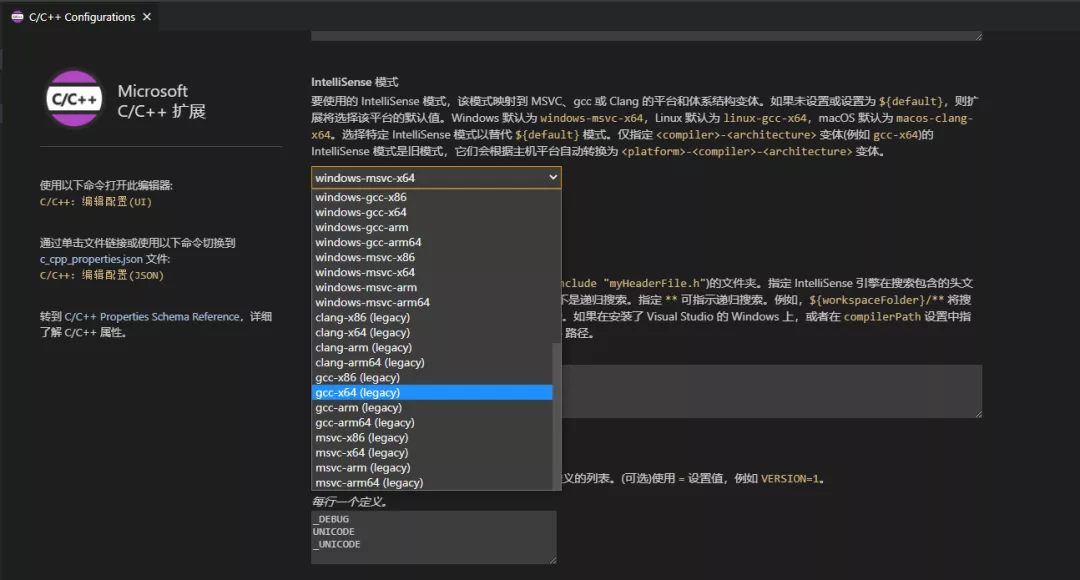This screenshot has height=580, width=1080.
Task: Close the C/C++ Configurations tab
Action: [x=147, y=17]
